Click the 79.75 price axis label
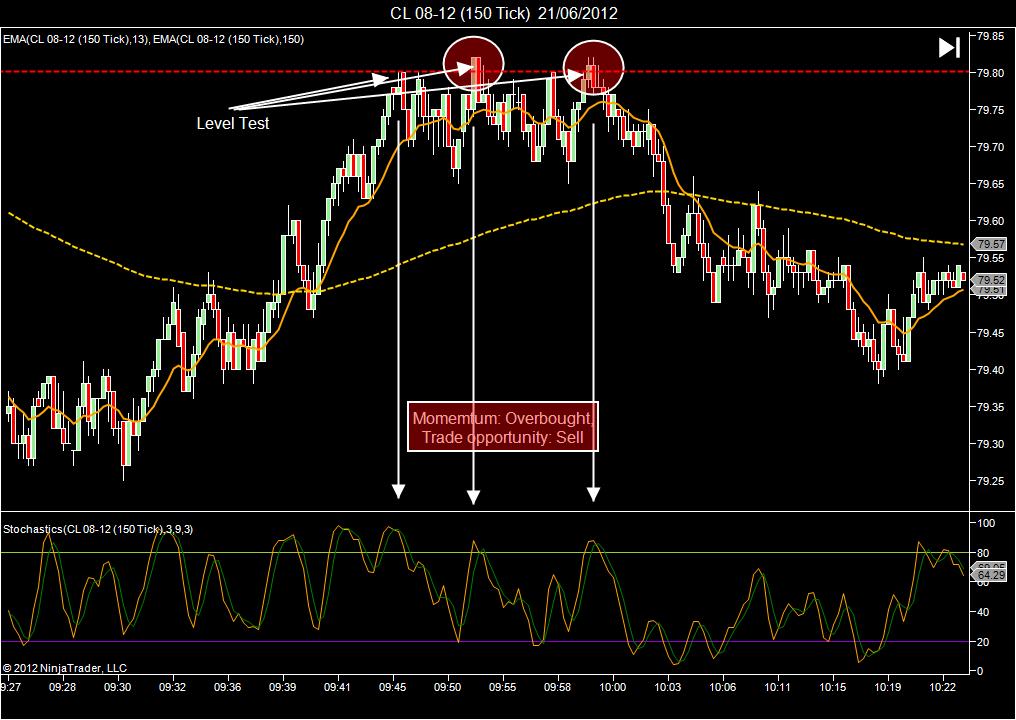 [991, 110]
